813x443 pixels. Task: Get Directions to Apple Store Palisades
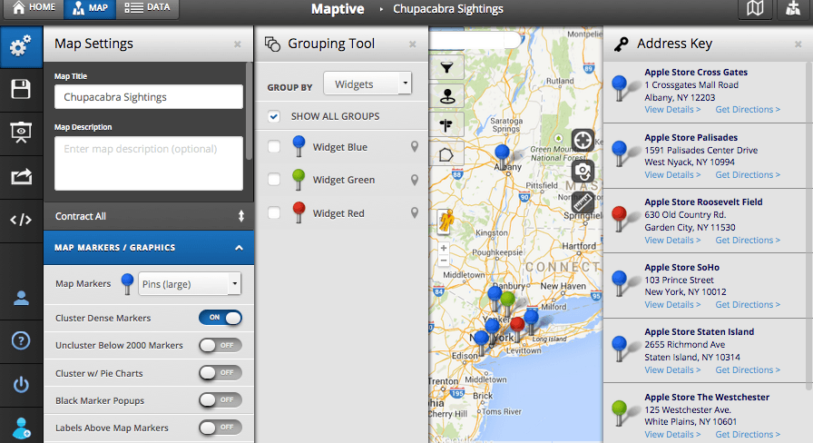[x=748, y=175]
